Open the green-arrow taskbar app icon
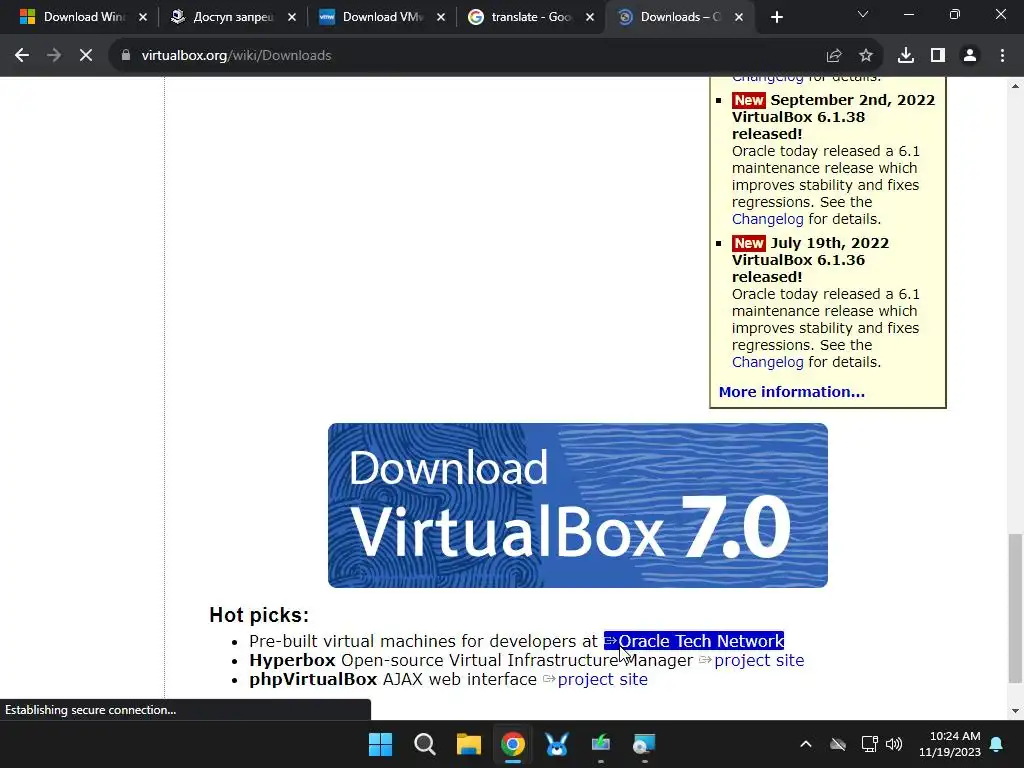Image resolution: width=1024 pixels, height=768 pixels. pos(601,744)
